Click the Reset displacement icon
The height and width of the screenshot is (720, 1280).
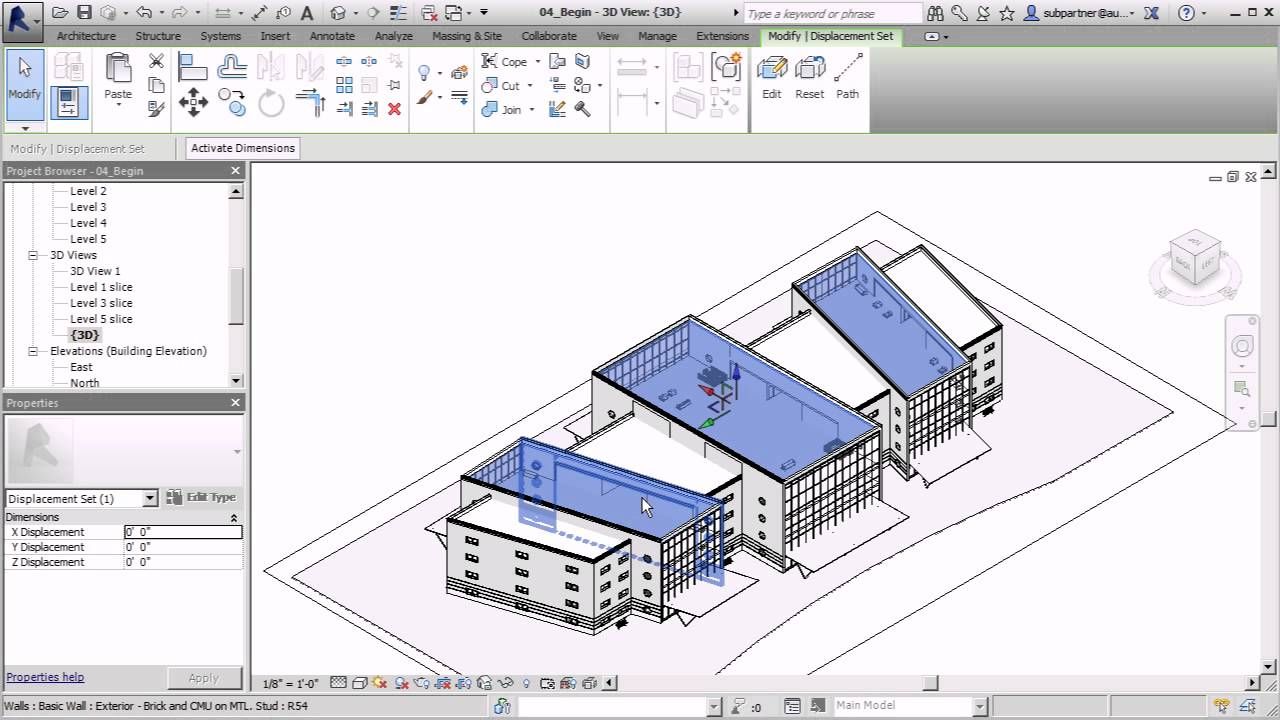(x=809, y=76)
